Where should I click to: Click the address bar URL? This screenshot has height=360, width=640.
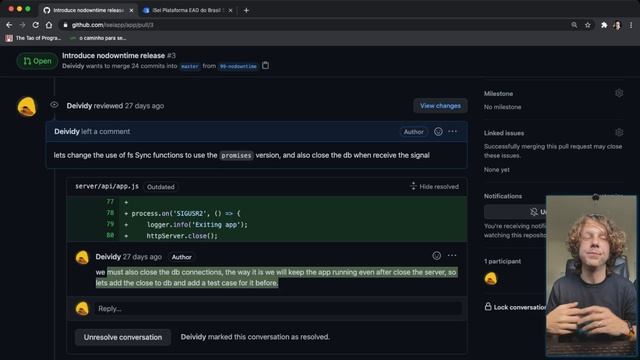(x=113, y=25)
